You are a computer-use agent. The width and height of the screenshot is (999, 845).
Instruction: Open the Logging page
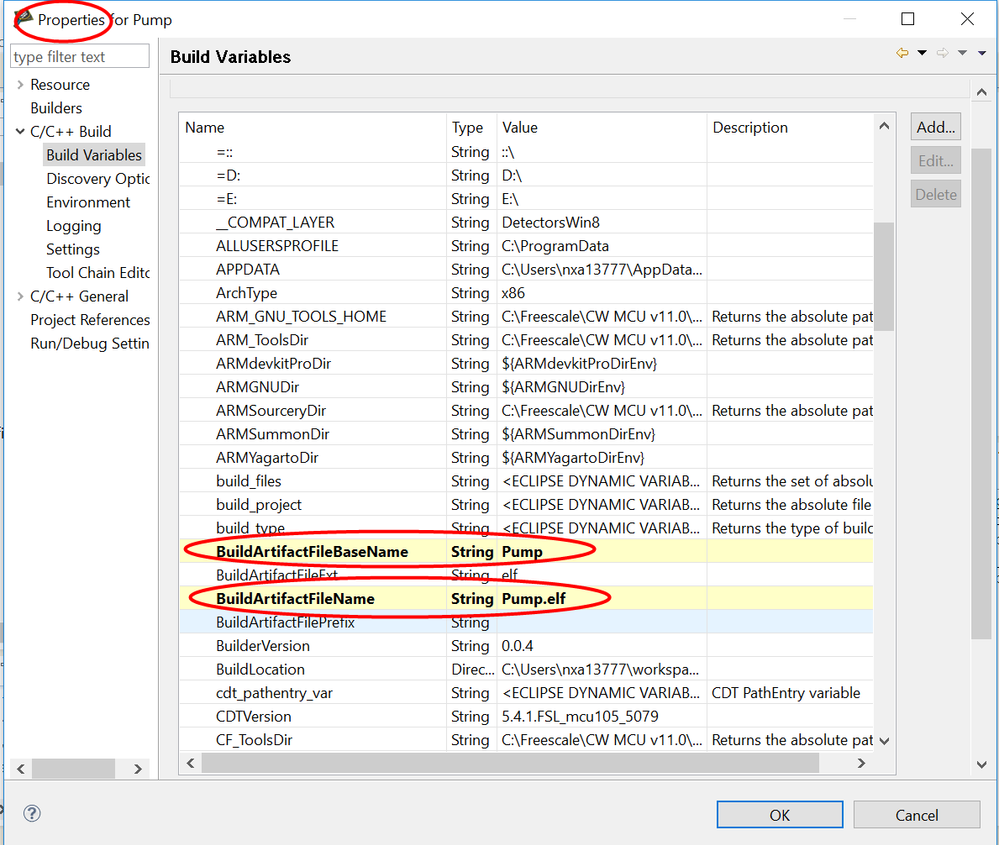[x=73, y=226]
